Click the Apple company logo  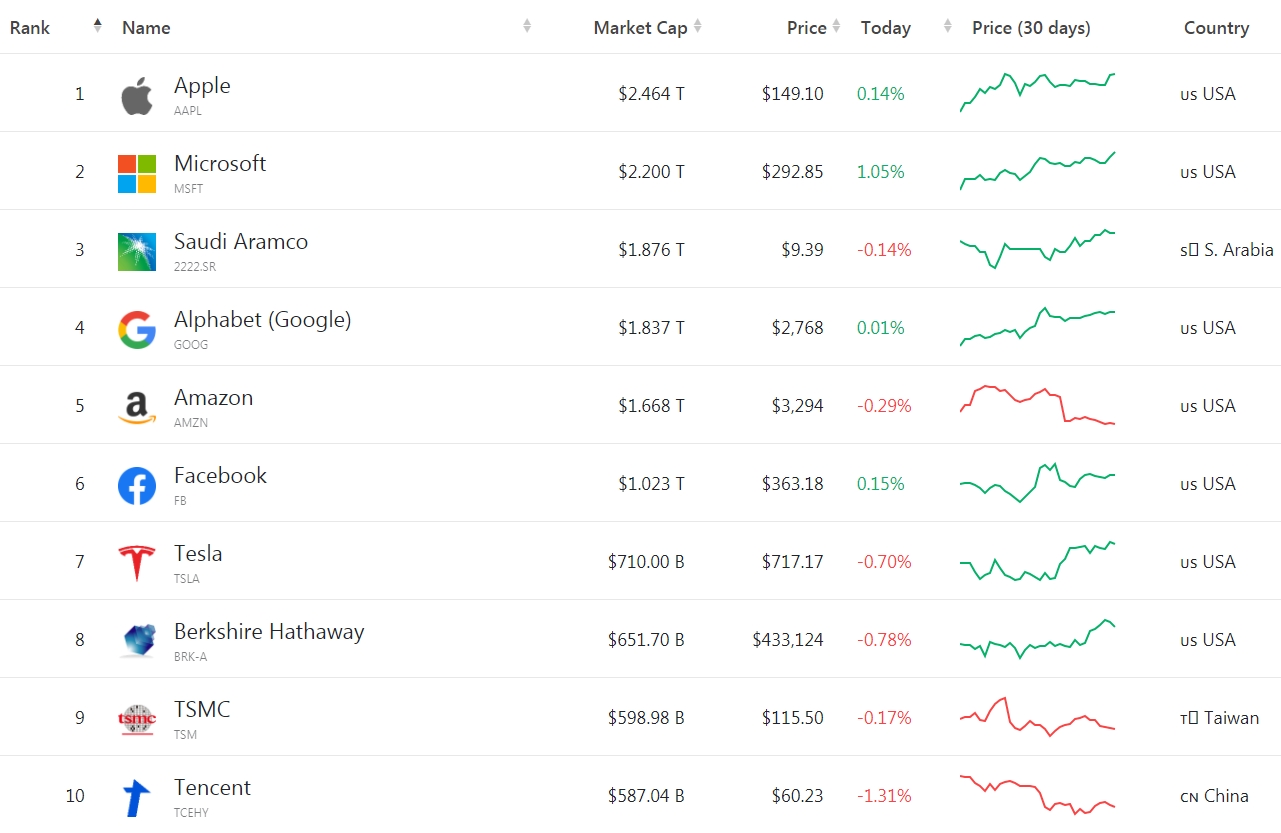coord(137,96)
